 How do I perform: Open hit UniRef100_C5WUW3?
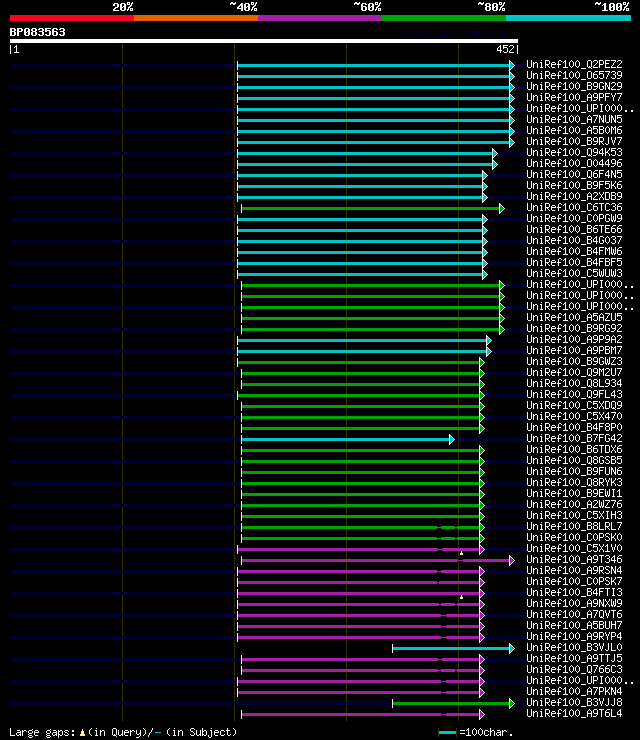(574, 274)
